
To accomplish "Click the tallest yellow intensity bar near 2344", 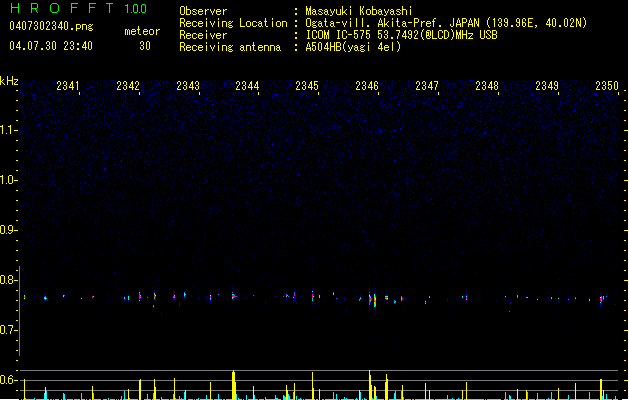I will [x=233, y=385].
